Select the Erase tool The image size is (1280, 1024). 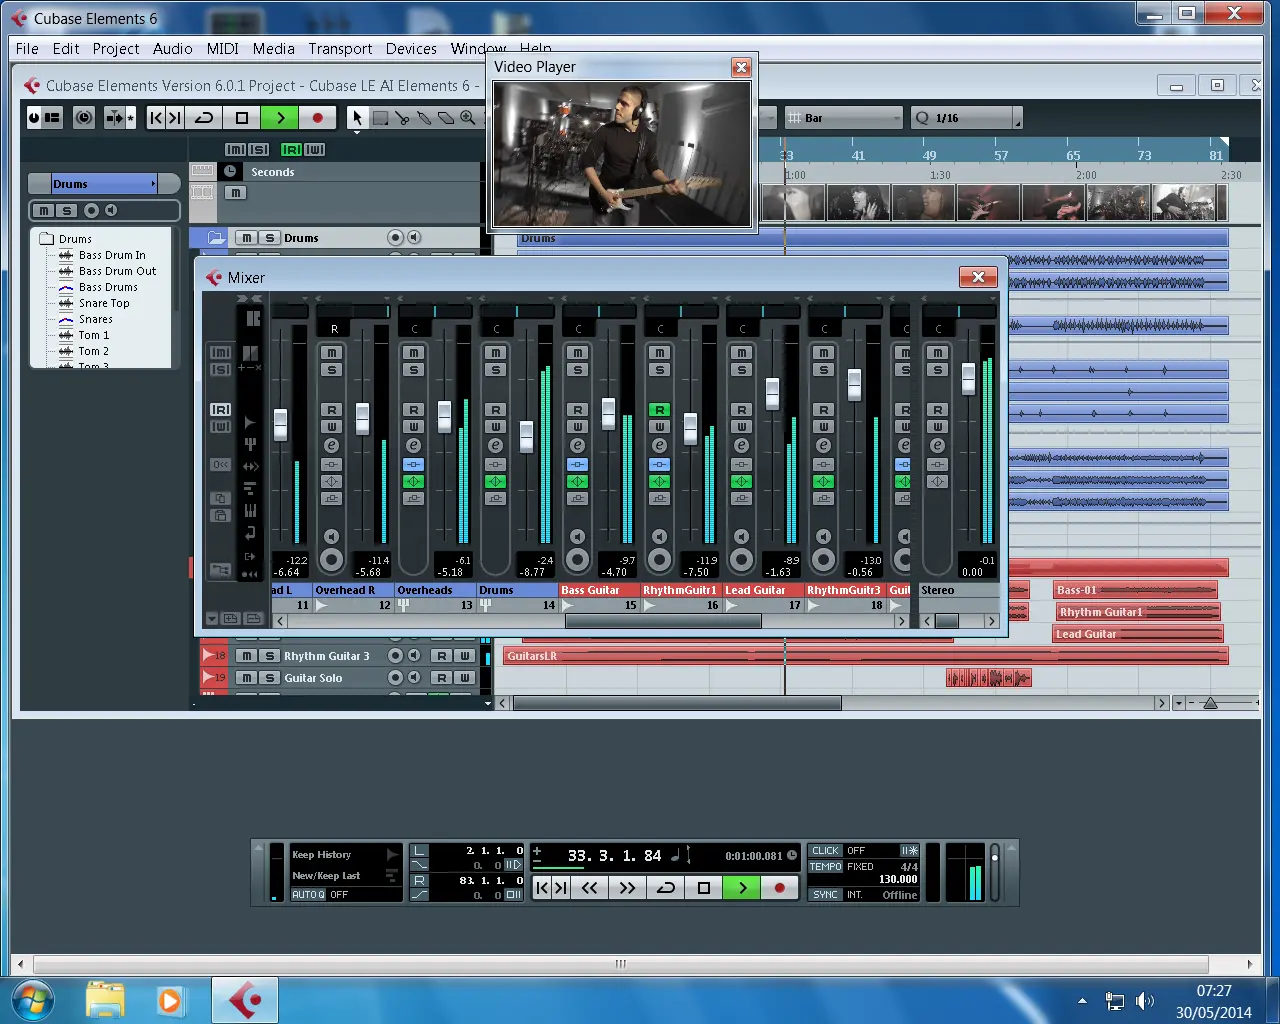[x=446, y=118]
